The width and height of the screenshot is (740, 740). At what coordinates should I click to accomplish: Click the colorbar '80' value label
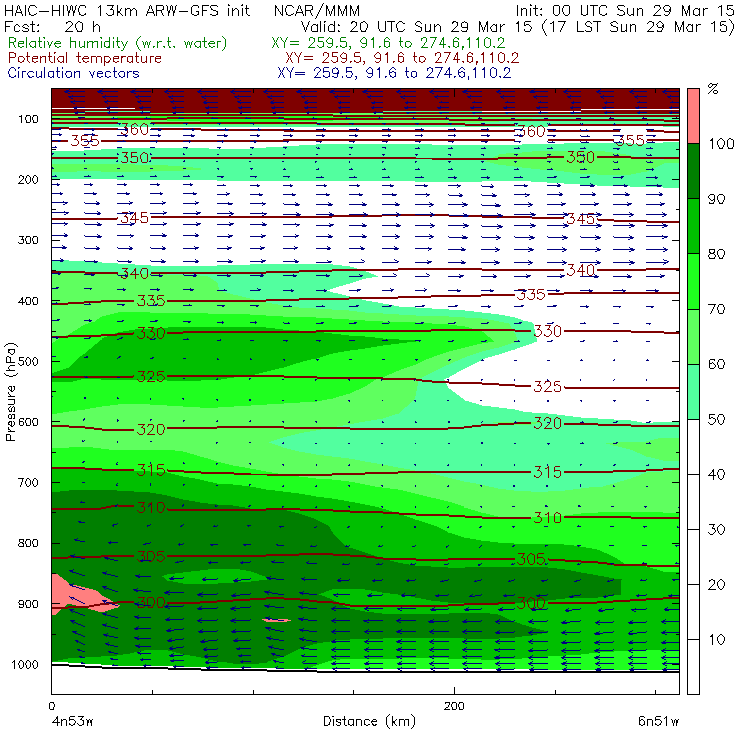(716, 254)
